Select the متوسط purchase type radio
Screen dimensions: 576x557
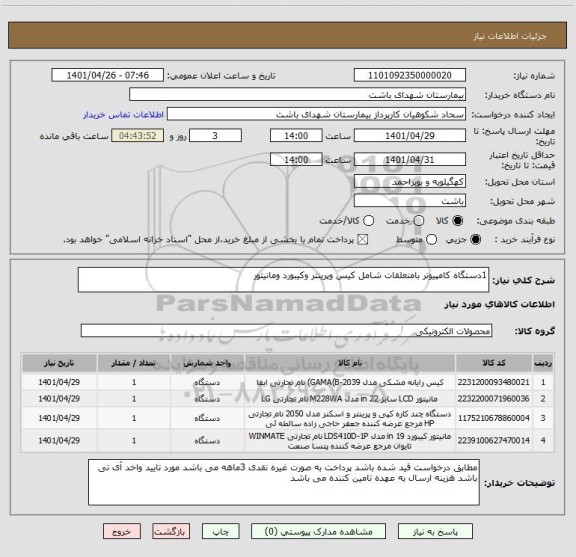point(431,240)
